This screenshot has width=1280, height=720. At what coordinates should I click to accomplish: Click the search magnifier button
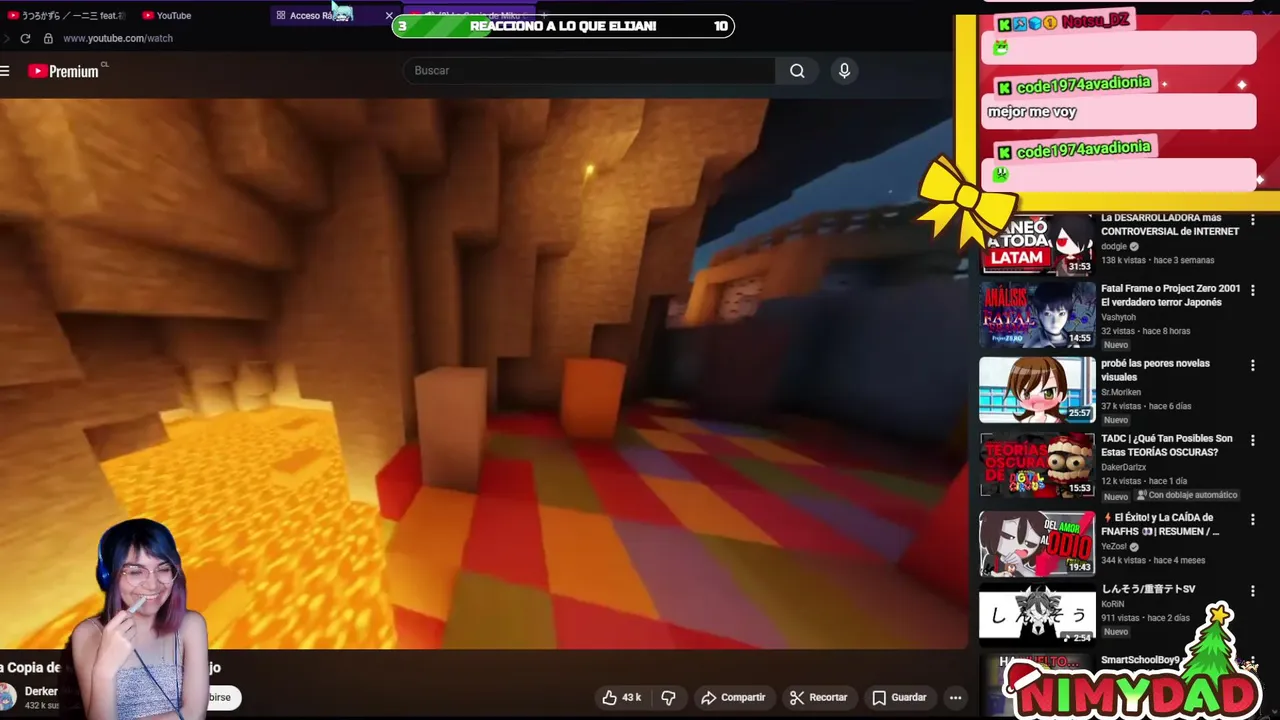[x=797, y=71]
